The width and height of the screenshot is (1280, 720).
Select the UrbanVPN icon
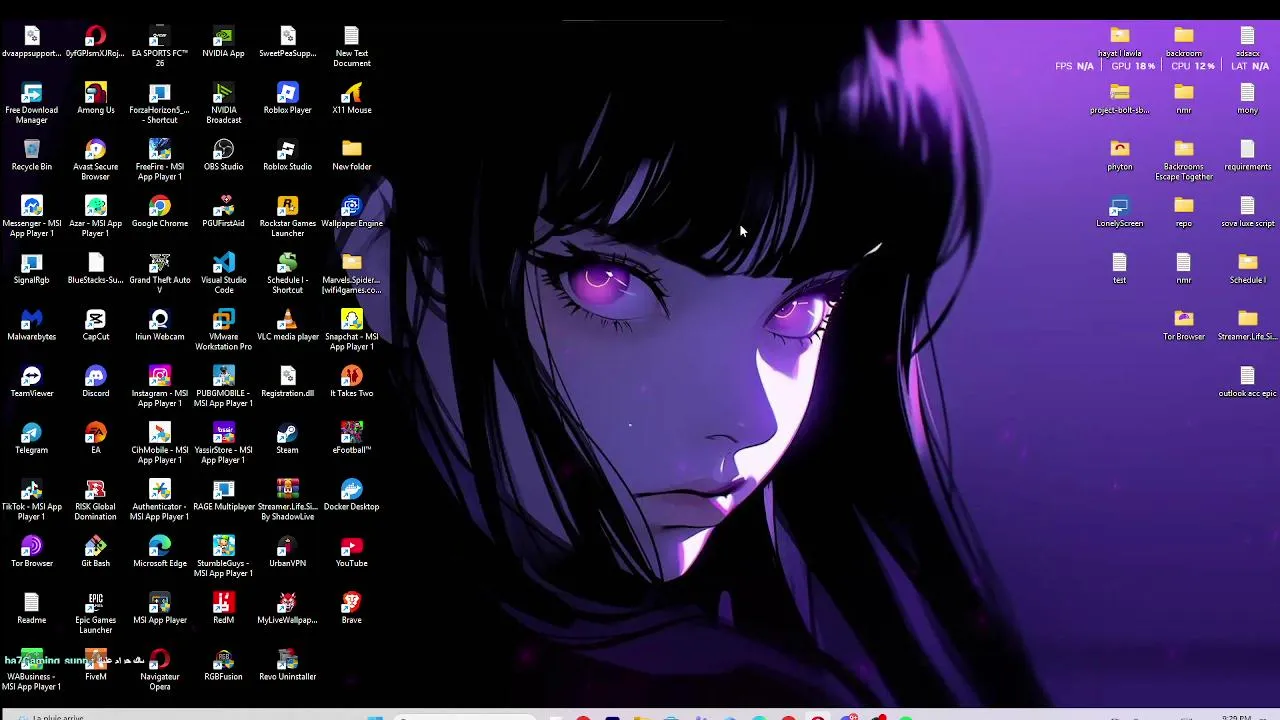[287, 553]
